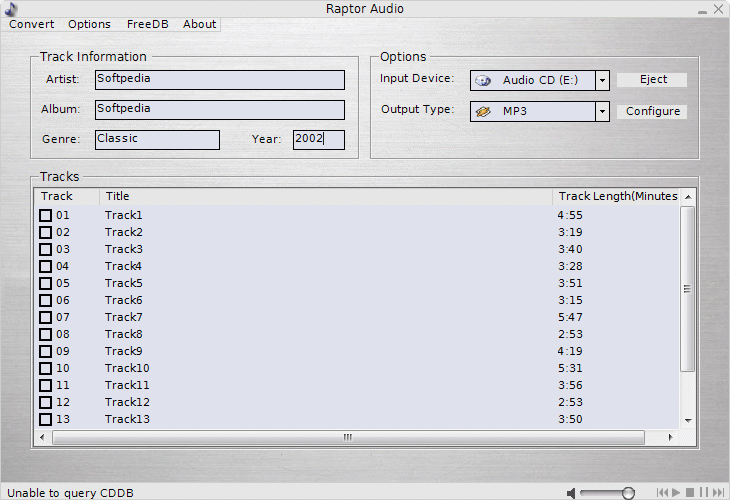Click the Album text field

[x=220, y=110]
